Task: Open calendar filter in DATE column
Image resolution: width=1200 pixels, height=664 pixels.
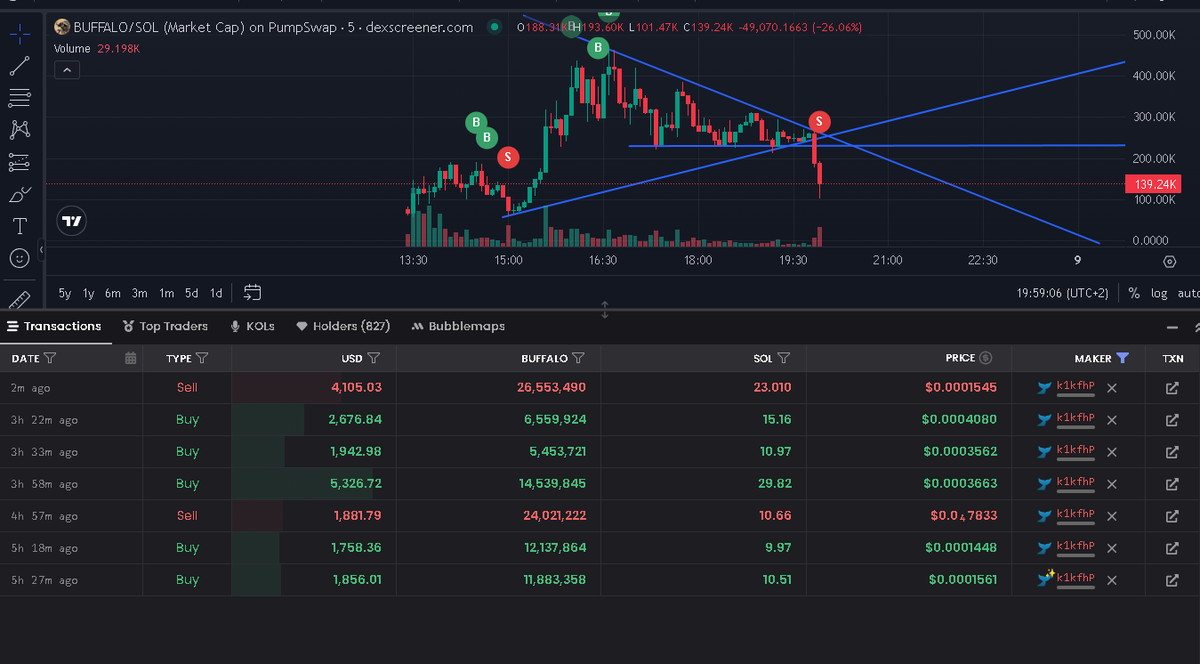Action: 130,358
